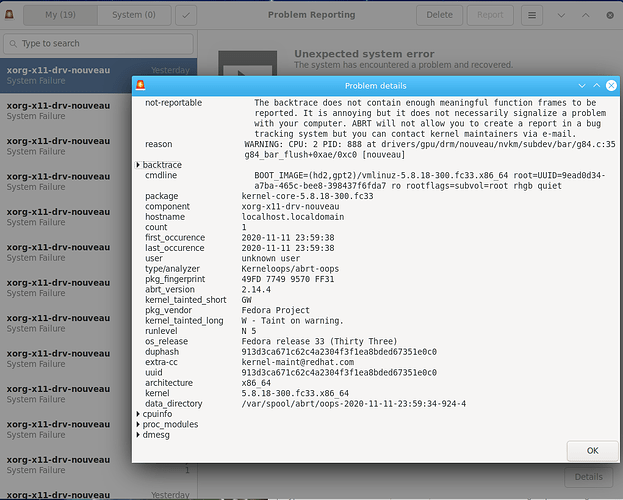Screen dimensions: 623x500
Task: Click the Problem details dialog alarm icon
Action: coord(140,85)
